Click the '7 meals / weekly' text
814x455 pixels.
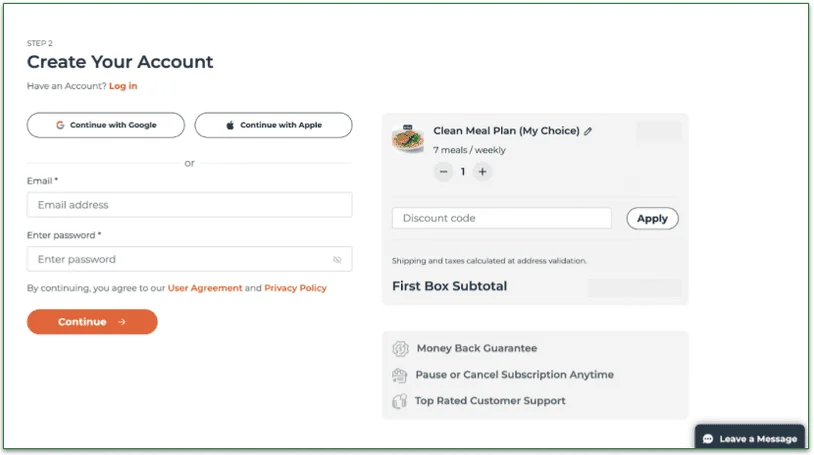[469, 150]
